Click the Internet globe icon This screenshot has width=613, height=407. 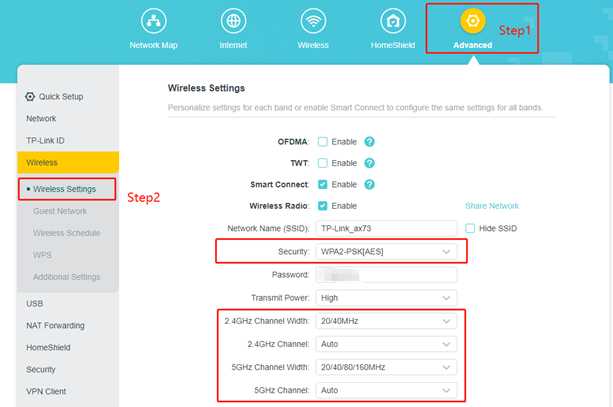pos(233,21)
